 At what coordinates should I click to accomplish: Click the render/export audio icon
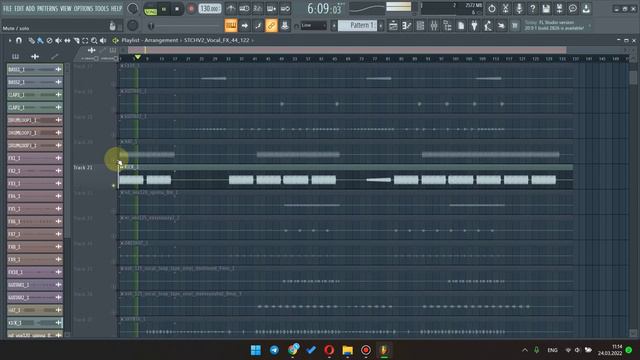pos(560,9)
